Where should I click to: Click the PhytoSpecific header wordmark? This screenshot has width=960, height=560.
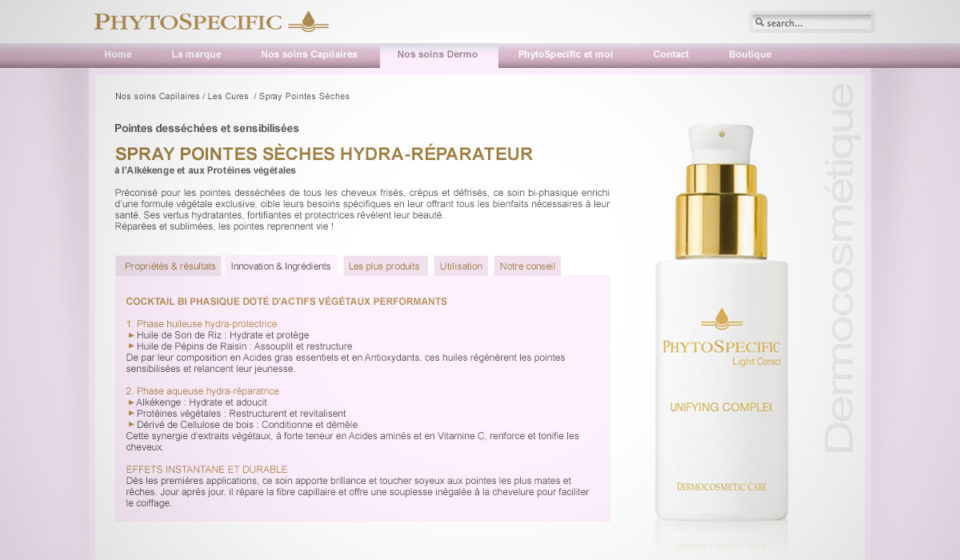pyautogui.click(x=188, y=22)
